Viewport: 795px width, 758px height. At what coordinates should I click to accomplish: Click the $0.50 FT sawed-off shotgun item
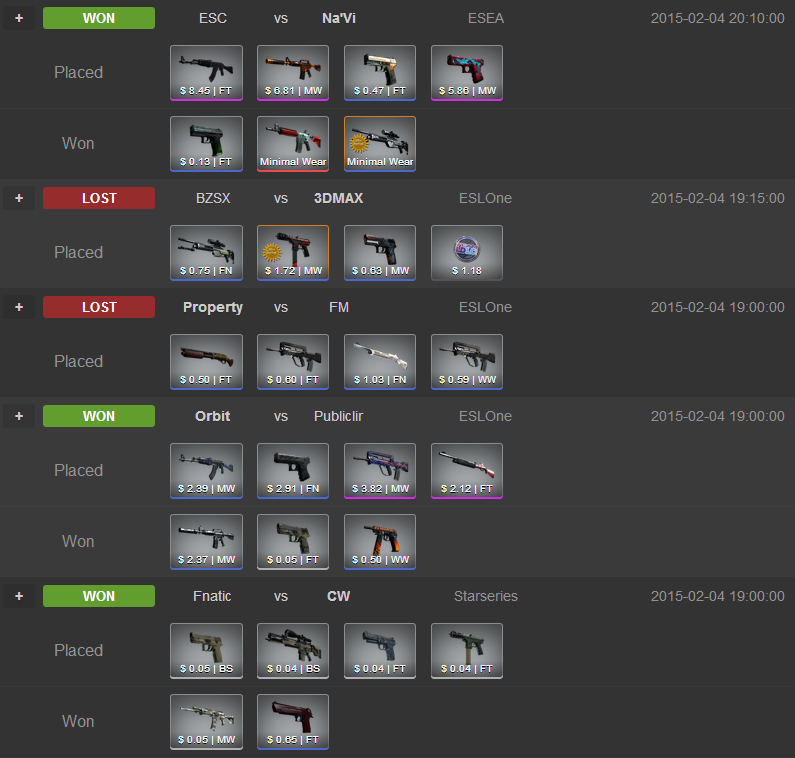tap(206, 362)
